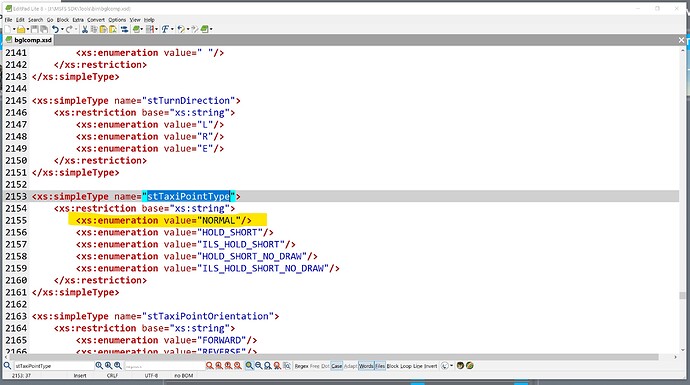Expand the Open file dropdown arrow
The width and height of the screenshot is (690, 385).
(28, 29)
